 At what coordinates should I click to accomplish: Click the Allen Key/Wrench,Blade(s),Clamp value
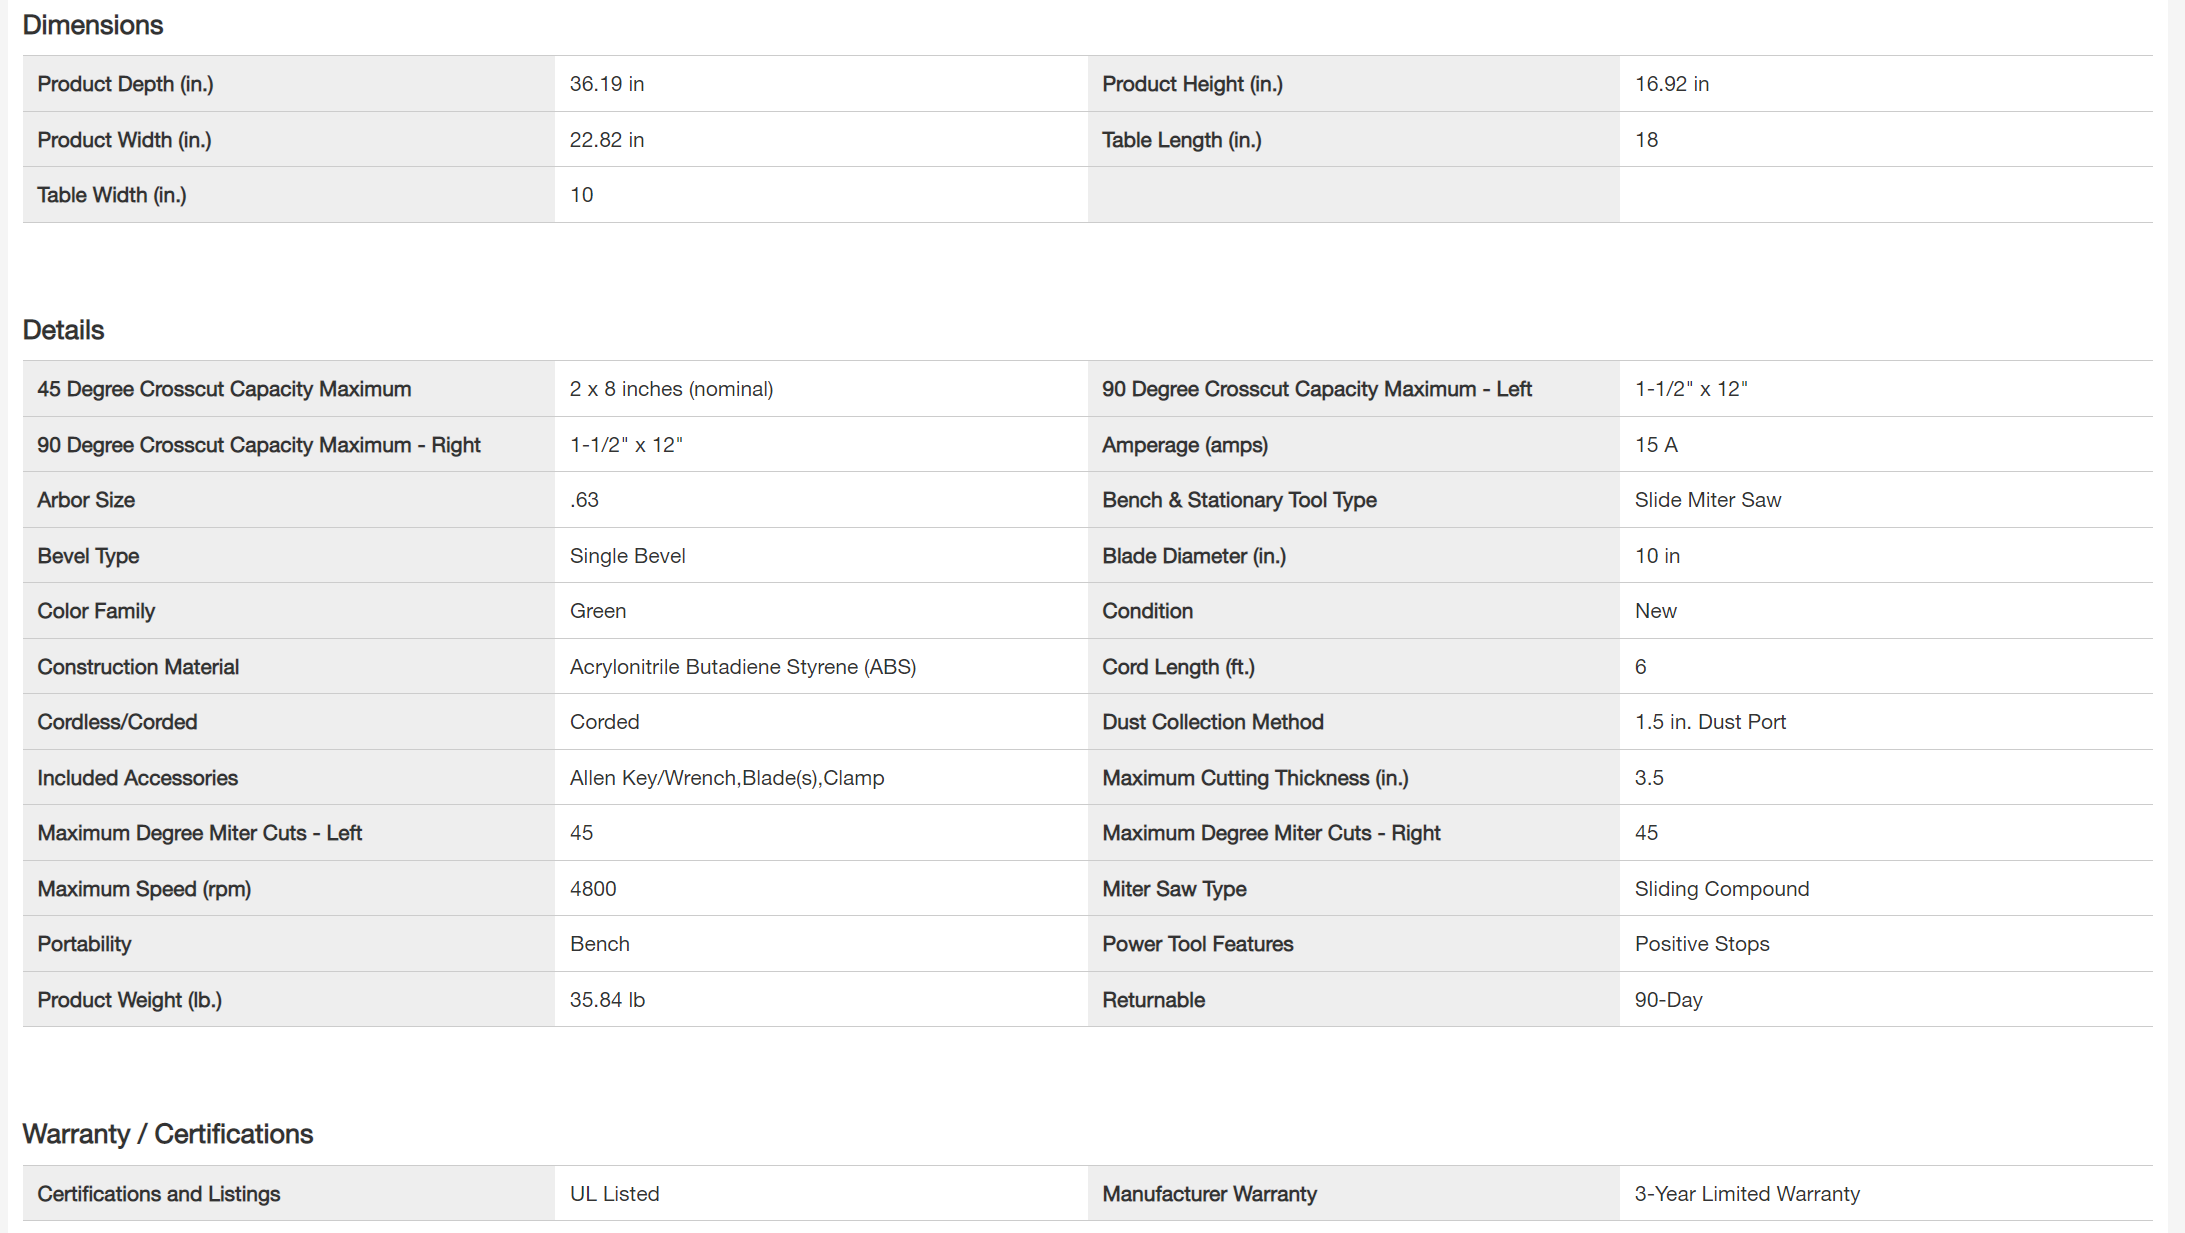(x=727, y=778)
